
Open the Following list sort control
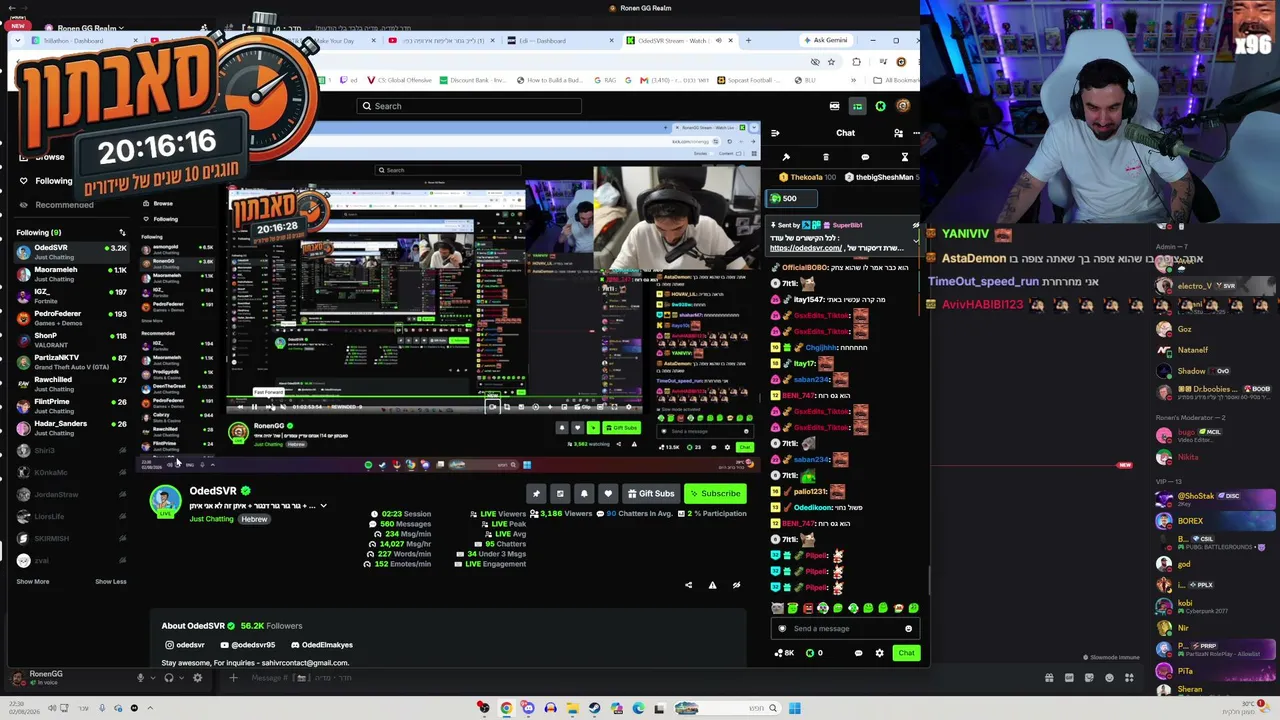pyautogui.click(x=123, y=233)
